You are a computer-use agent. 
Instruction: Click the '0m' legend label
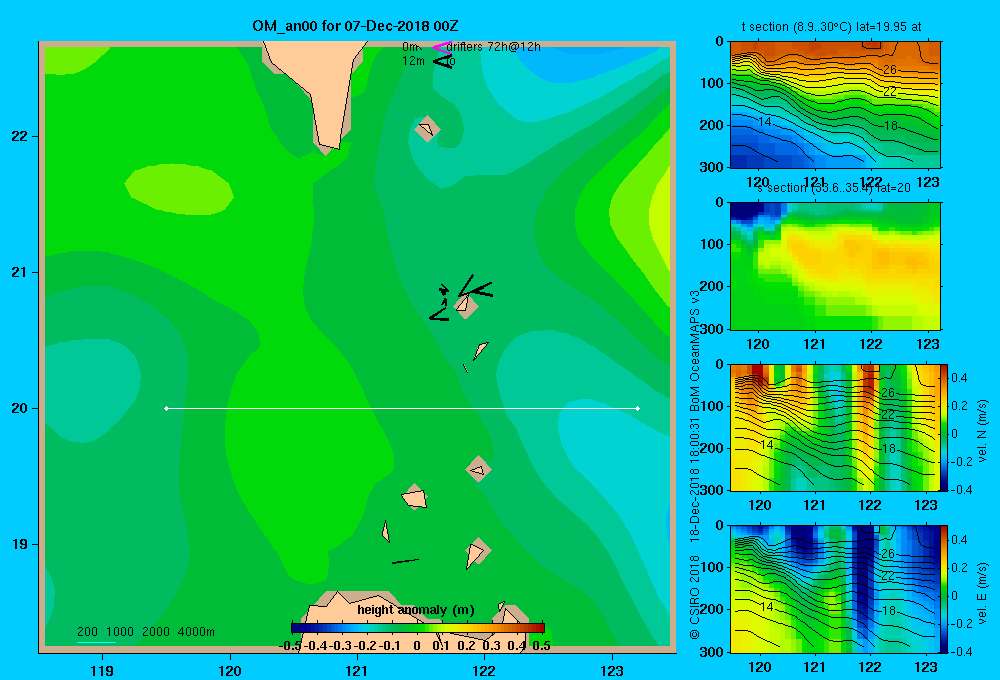pos(411,47)
